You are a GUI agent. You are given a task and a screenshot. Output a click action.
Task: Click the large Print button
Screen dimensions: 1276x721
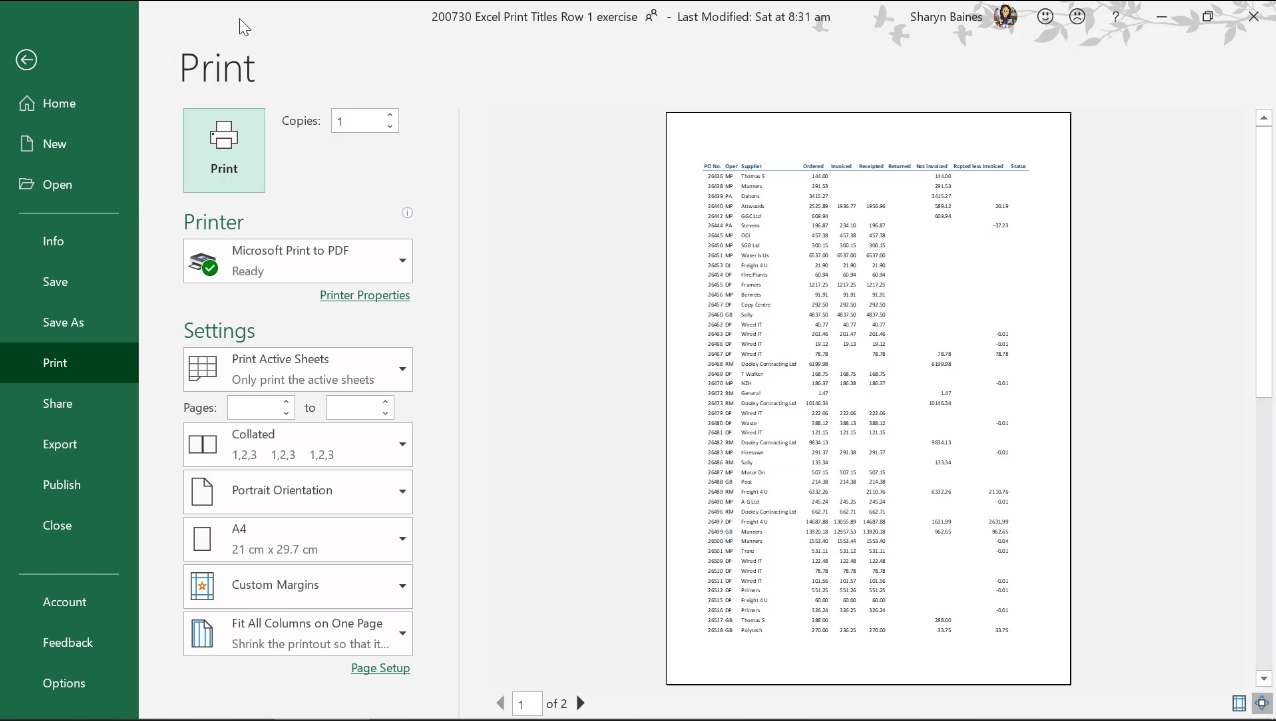click(x=224, y=150)
